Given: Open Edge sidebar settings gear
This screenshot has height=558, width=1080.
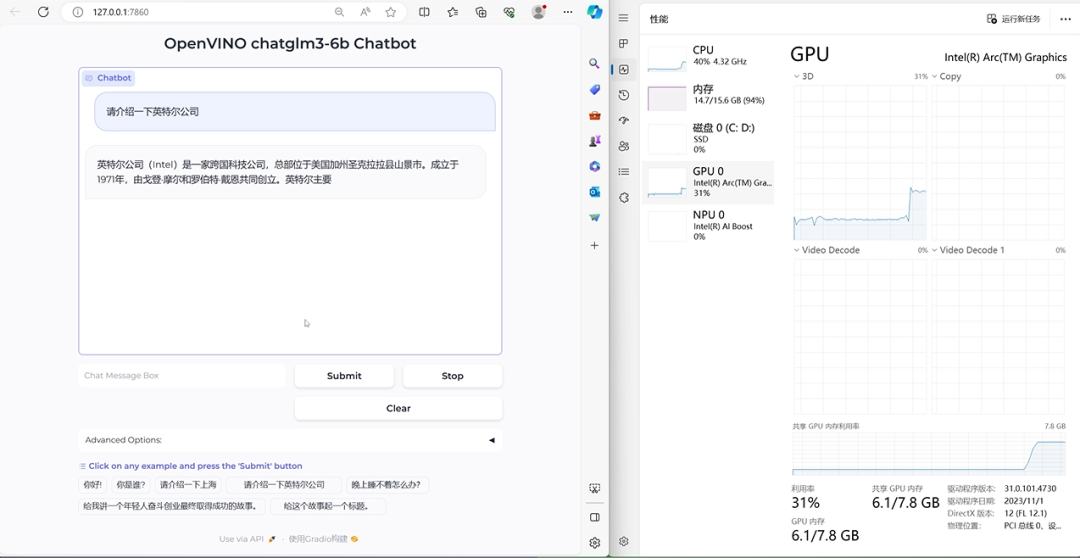Looking at the screenshot, I should (594, 543).
